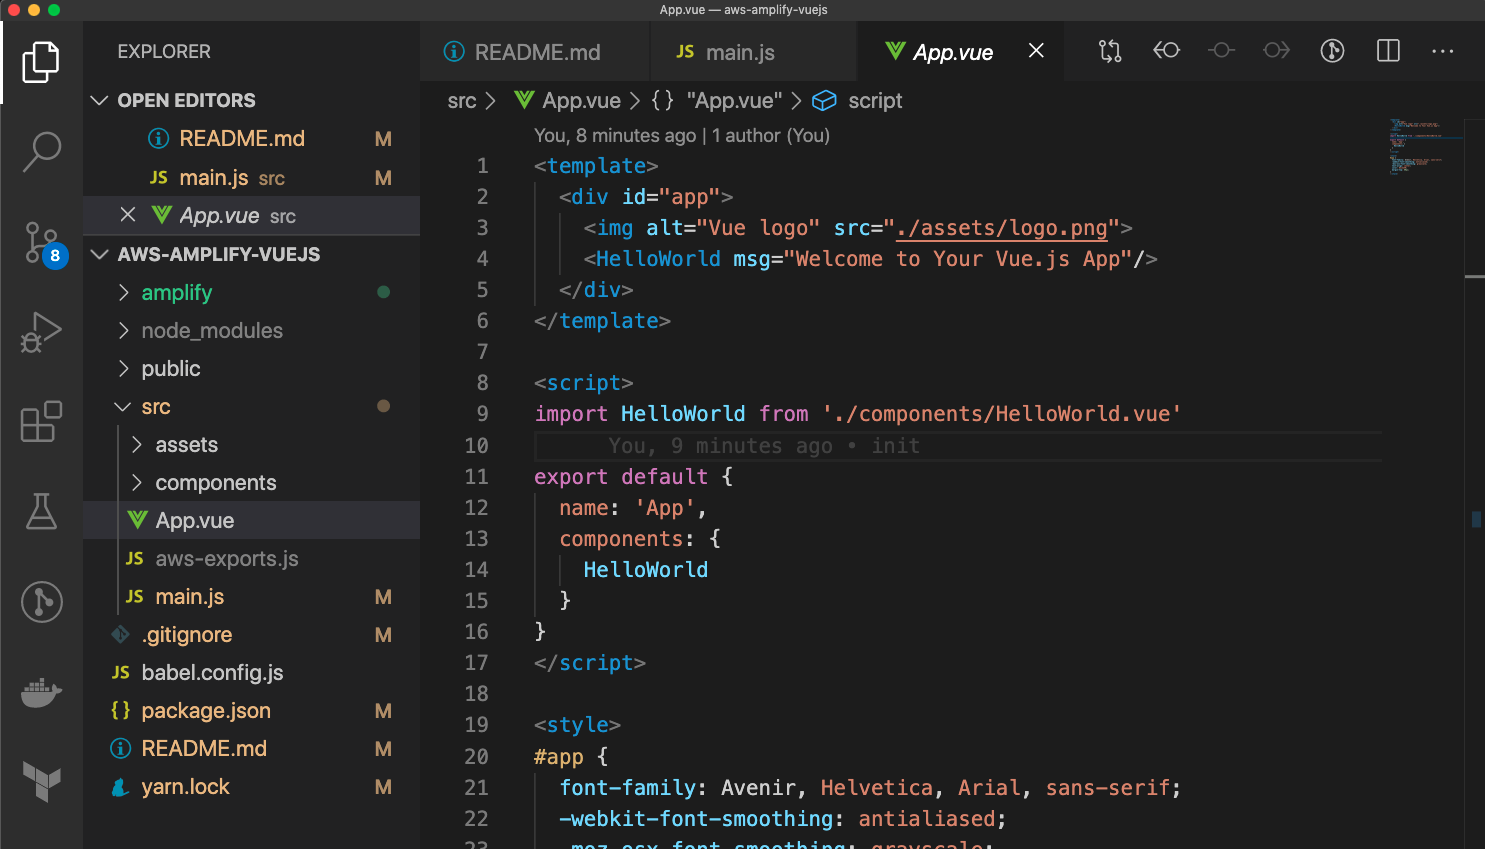
Task: Open the Search view in activity bar
Action: pyautogui.click(x=41, y=152)
